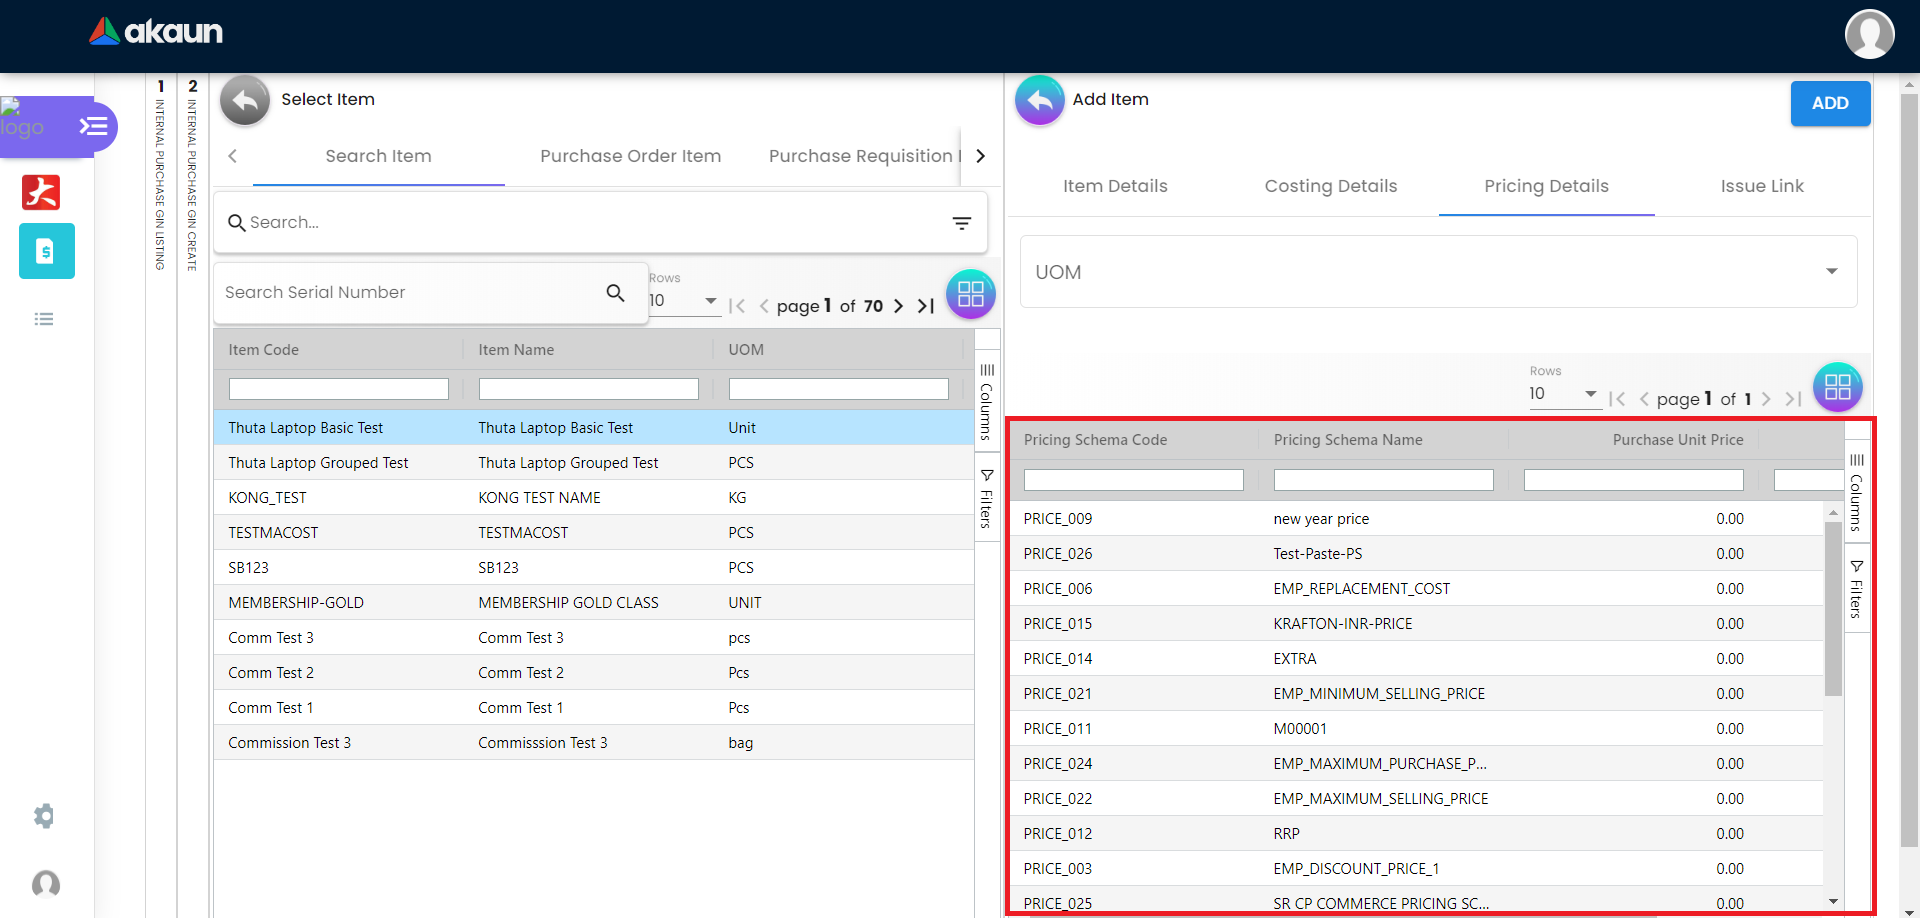Toggle grid view in item list
The height and width of the screenshot is (918, 1920).
tap(970, 294)
